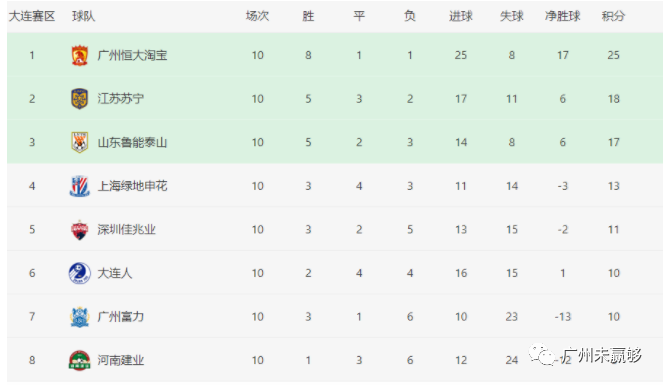Open the 上海绿地申花 team name link
Image resolution: width=663 pixels, height=385 pixels.
pyautogui.click(x=132, y=186)
